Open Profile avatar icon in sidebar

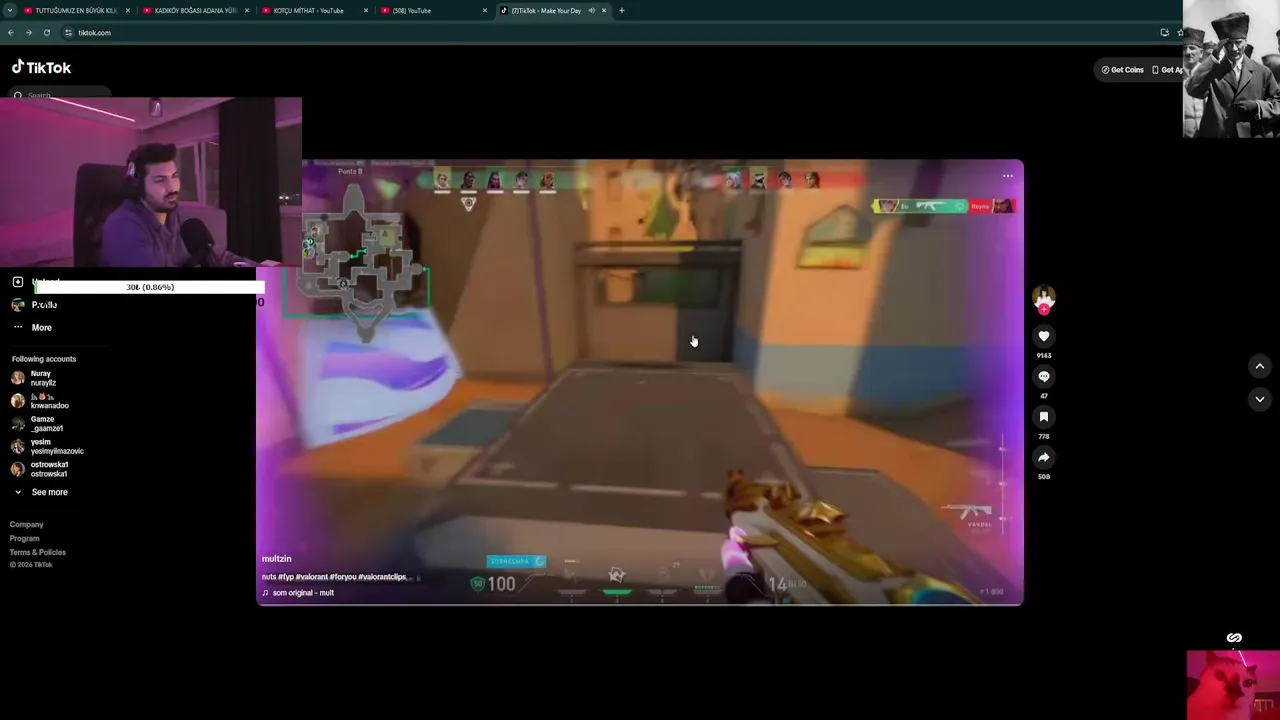tap(17, 305)
